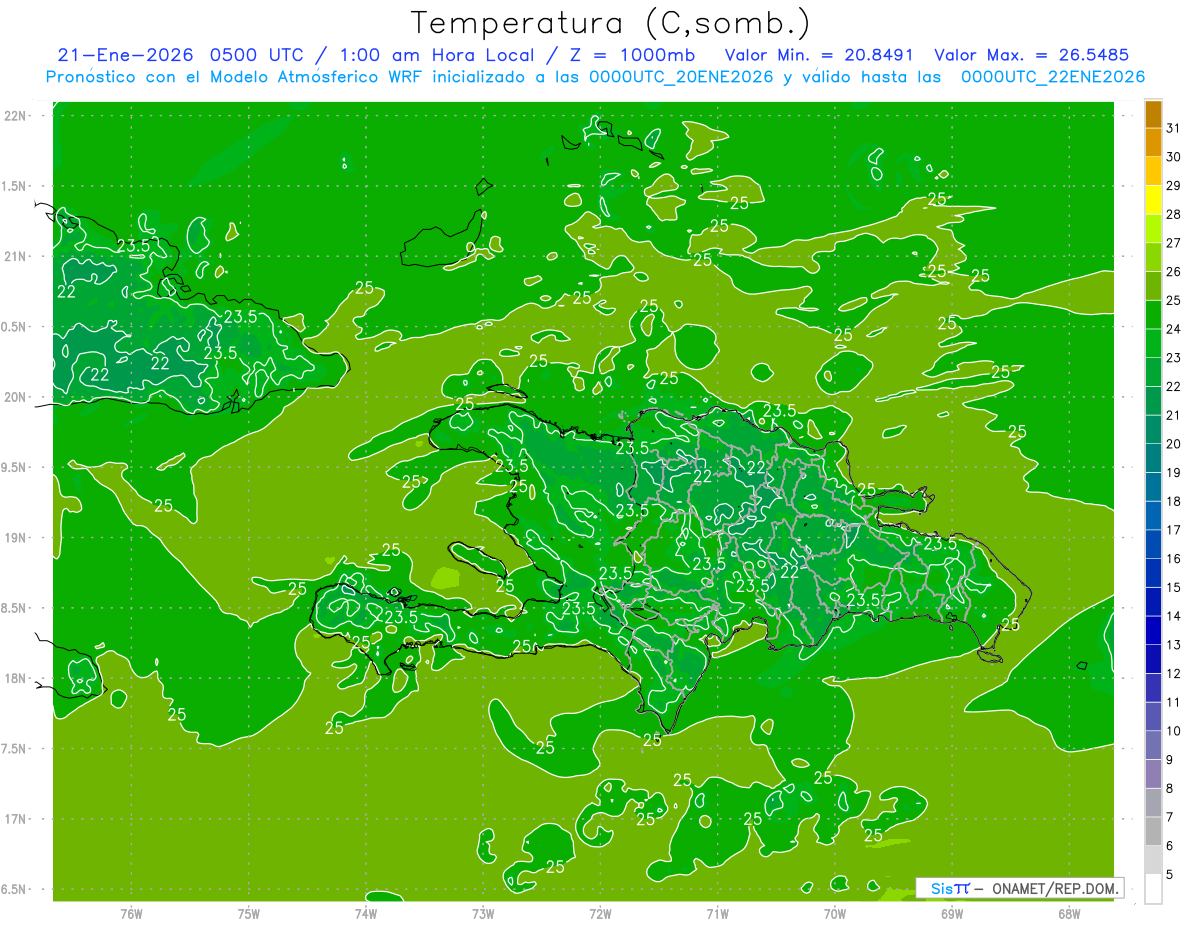Click the light gray legend swatch between 5 and 6

1153,860
